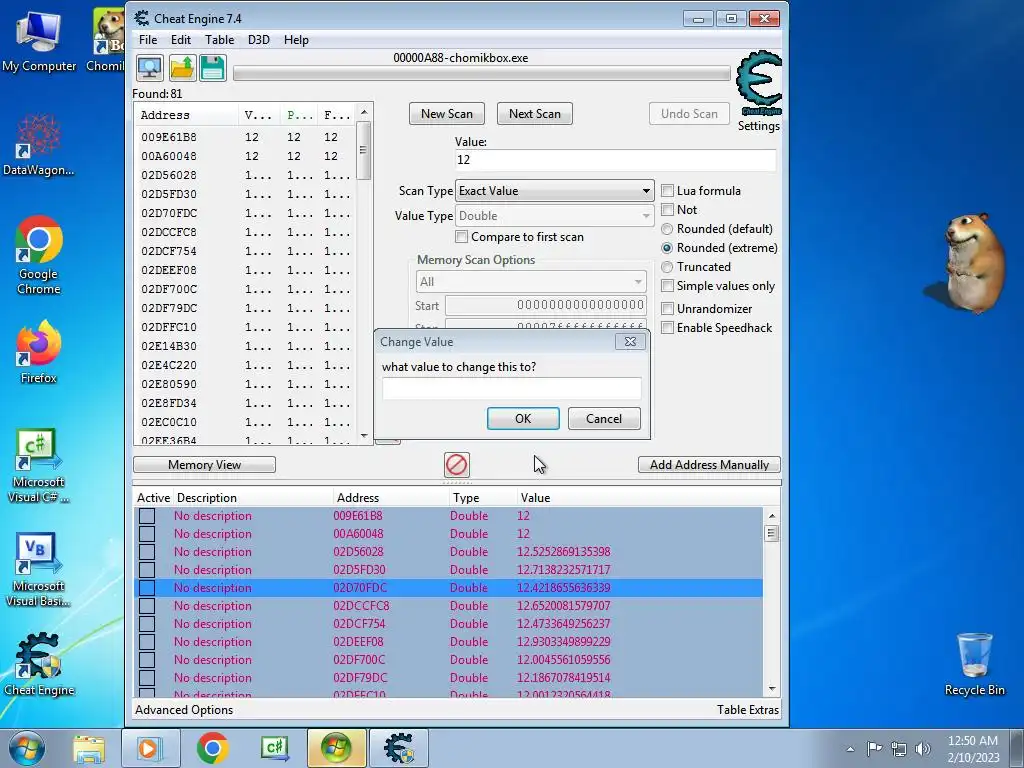The height and width of the screenshot is (768, 1024).
Task: Enable the Lua formula checkbox
Action: tap(667, 191)
